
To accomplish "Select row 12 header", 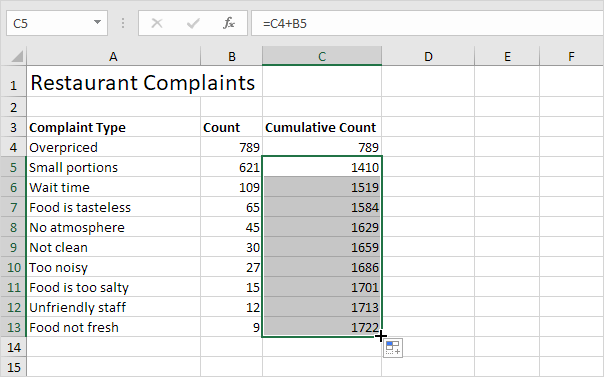I will coord(13,307).
